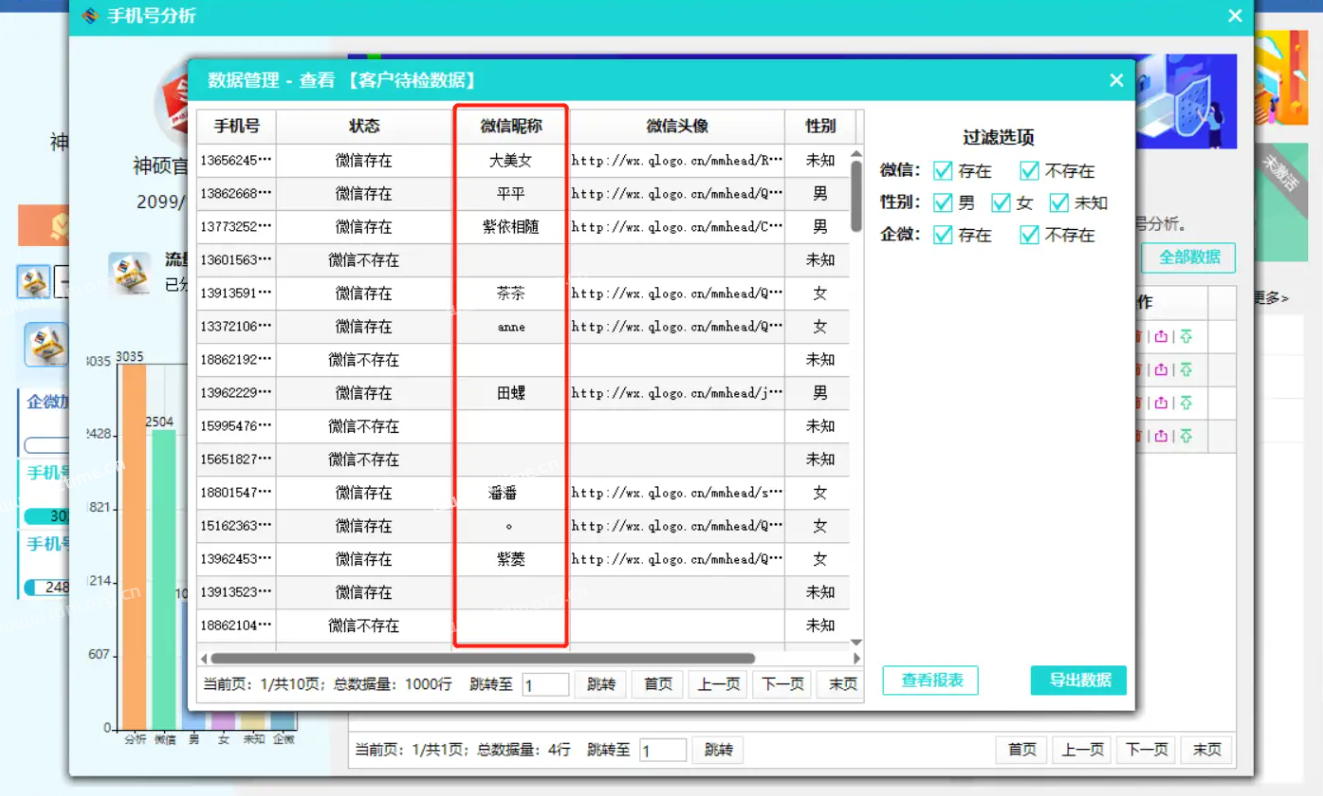
Task: Close the 数据管理 dialog
Action: click(1116, 81)
